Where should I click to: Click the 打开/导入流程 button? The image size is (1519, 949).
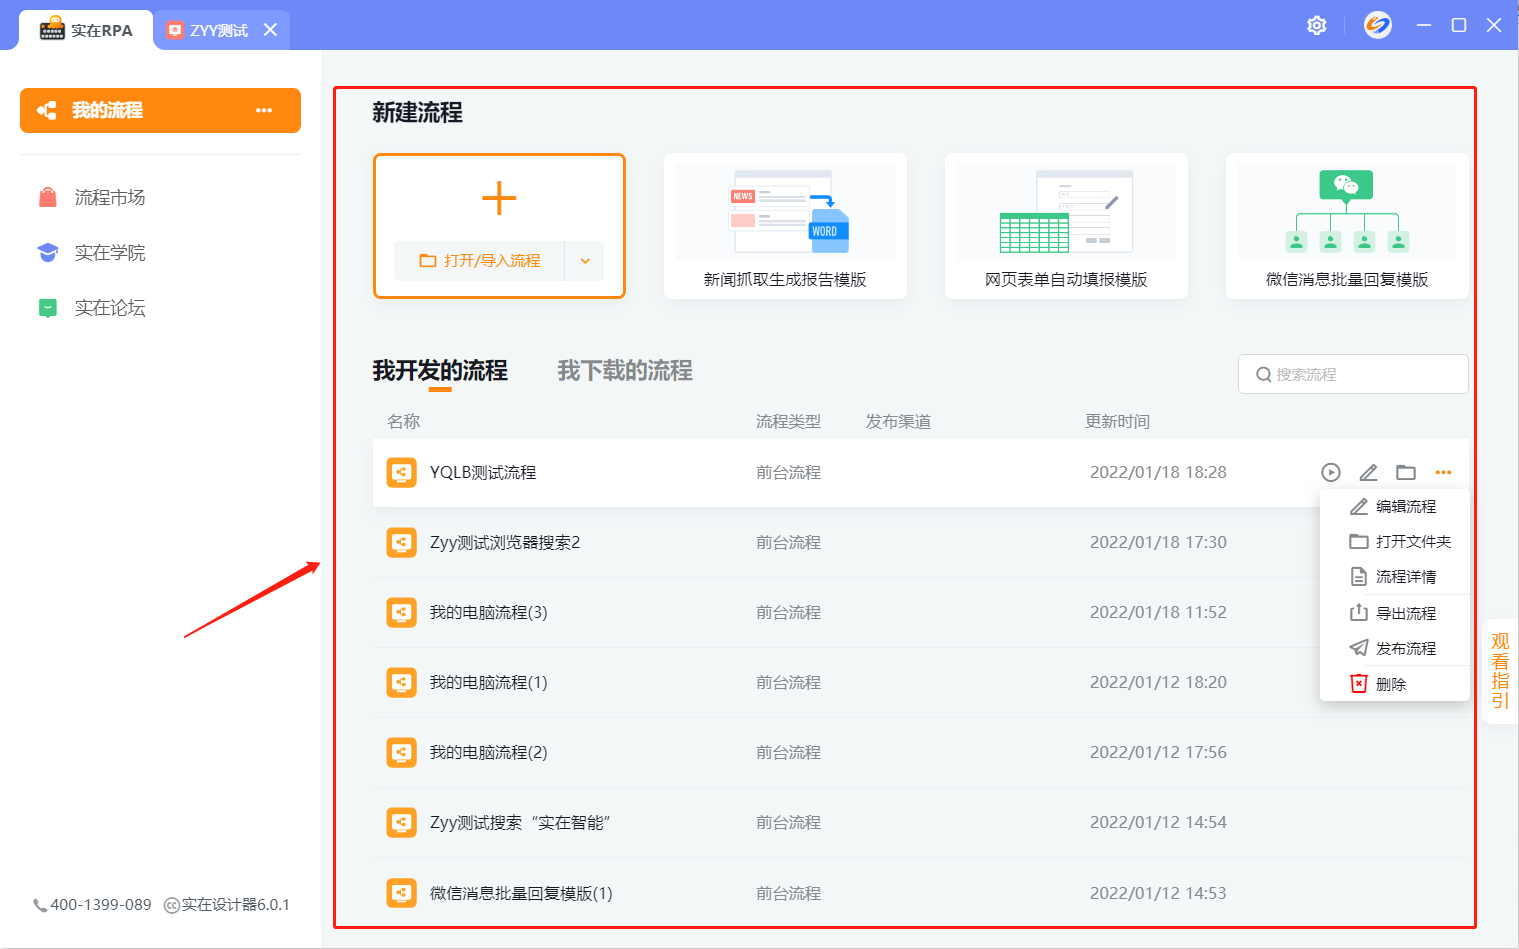[x=480, y=261]
